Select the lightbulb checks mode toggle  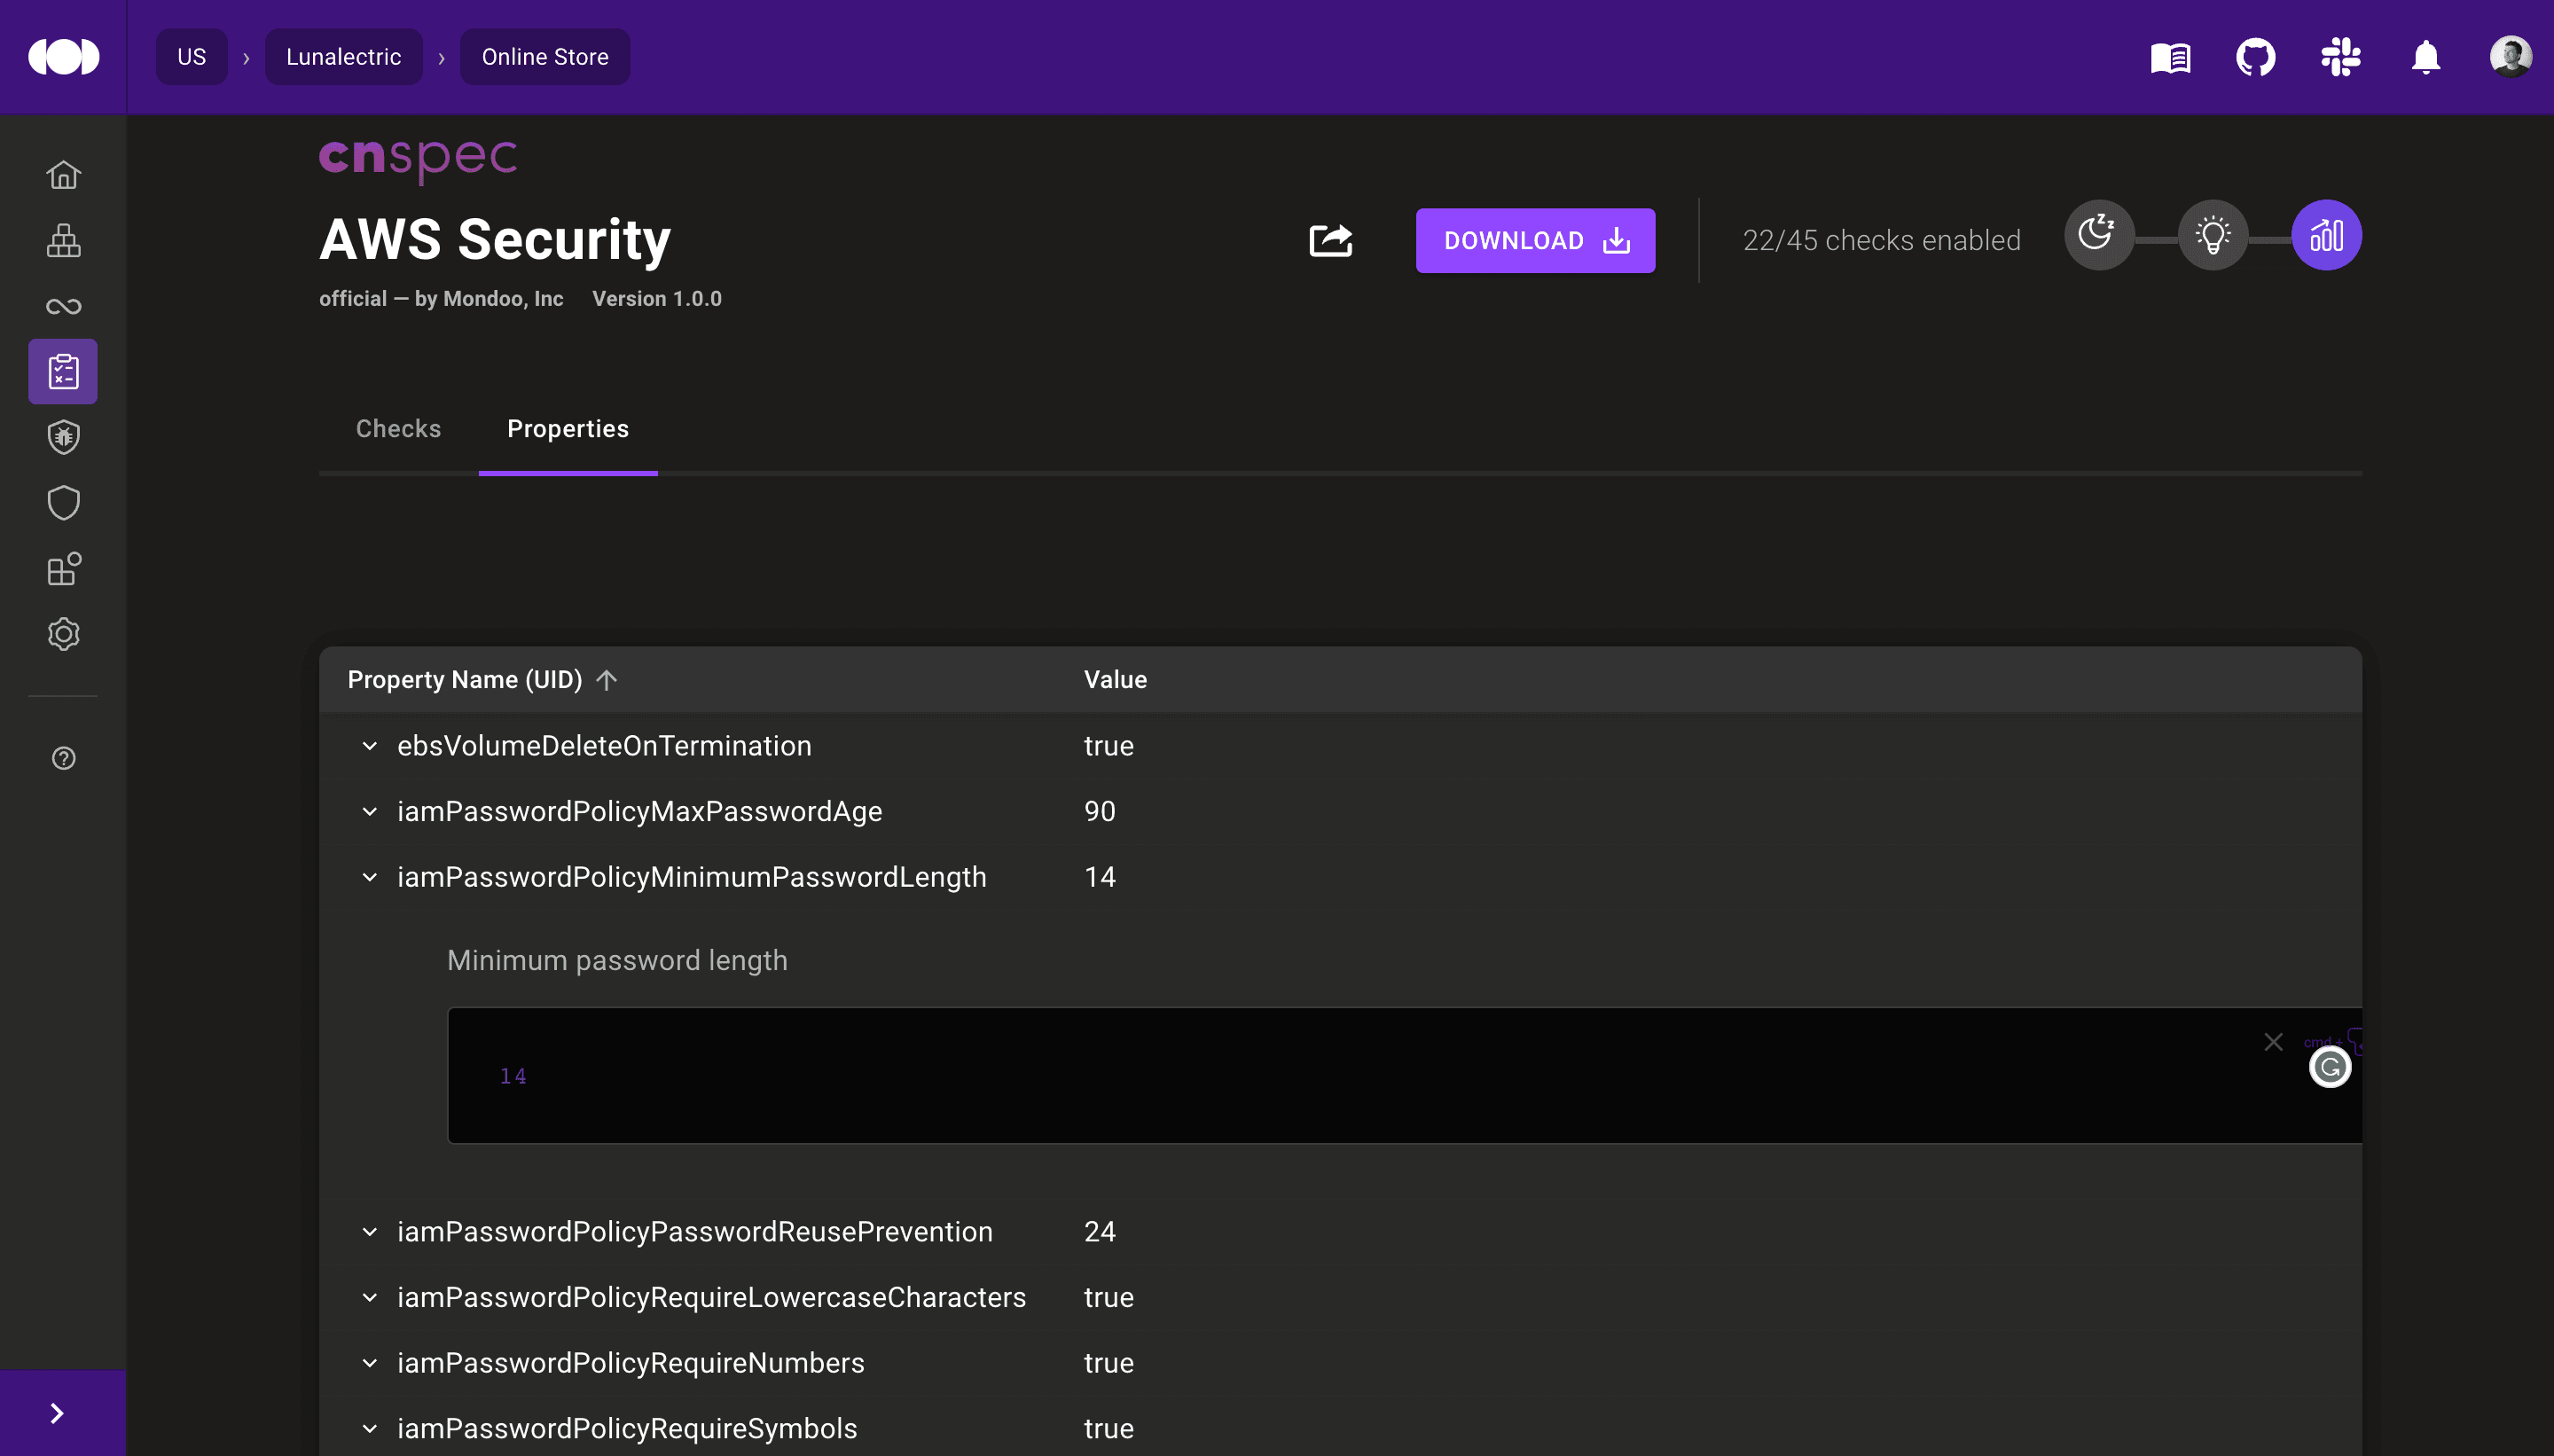pos(2212,236)
